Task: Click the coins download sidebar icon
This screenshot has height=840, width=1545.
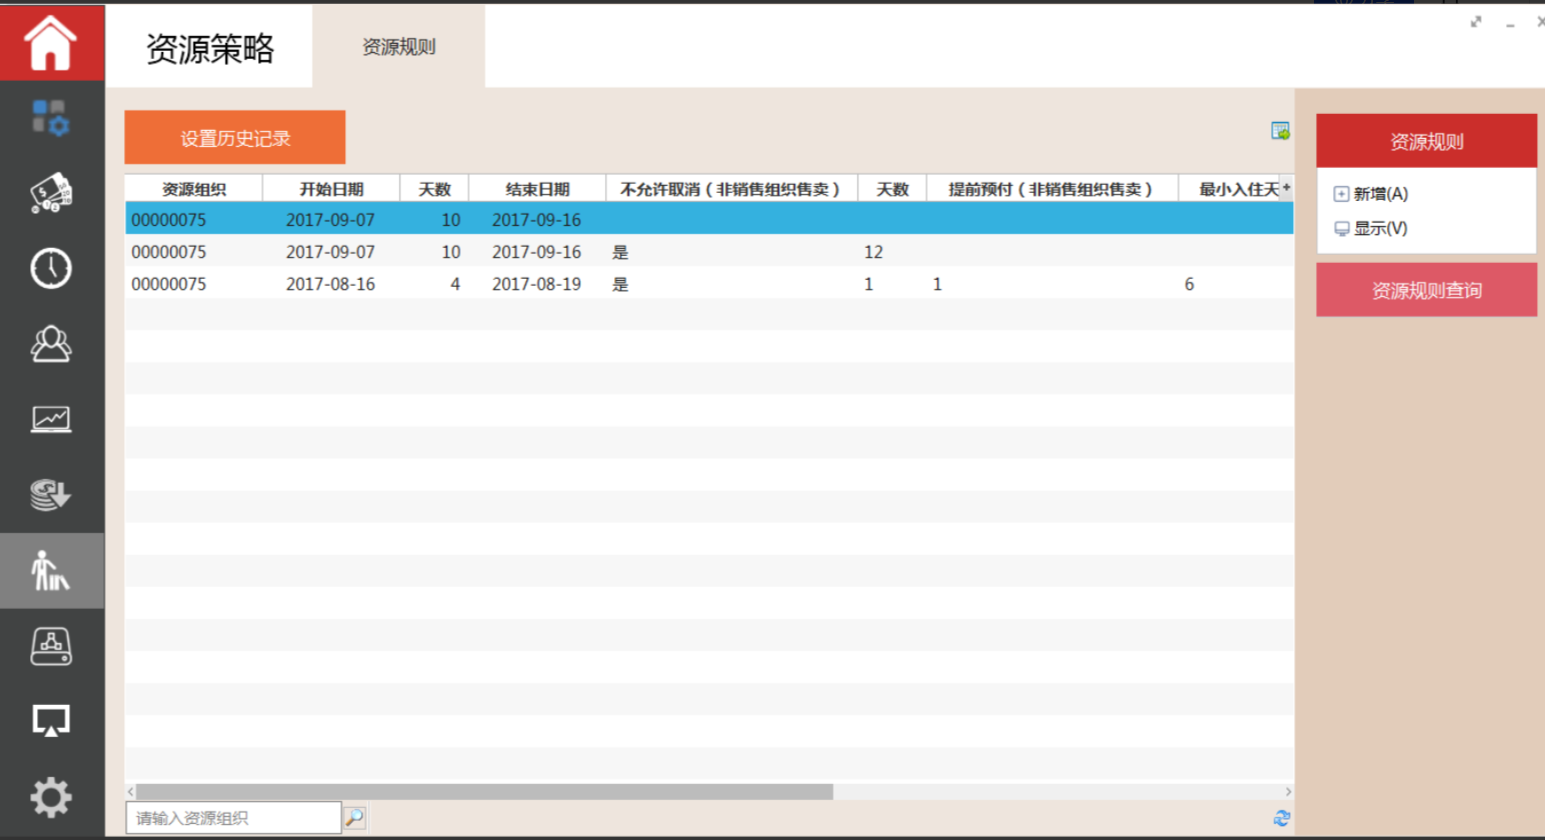Action: [x=51, y=494]
